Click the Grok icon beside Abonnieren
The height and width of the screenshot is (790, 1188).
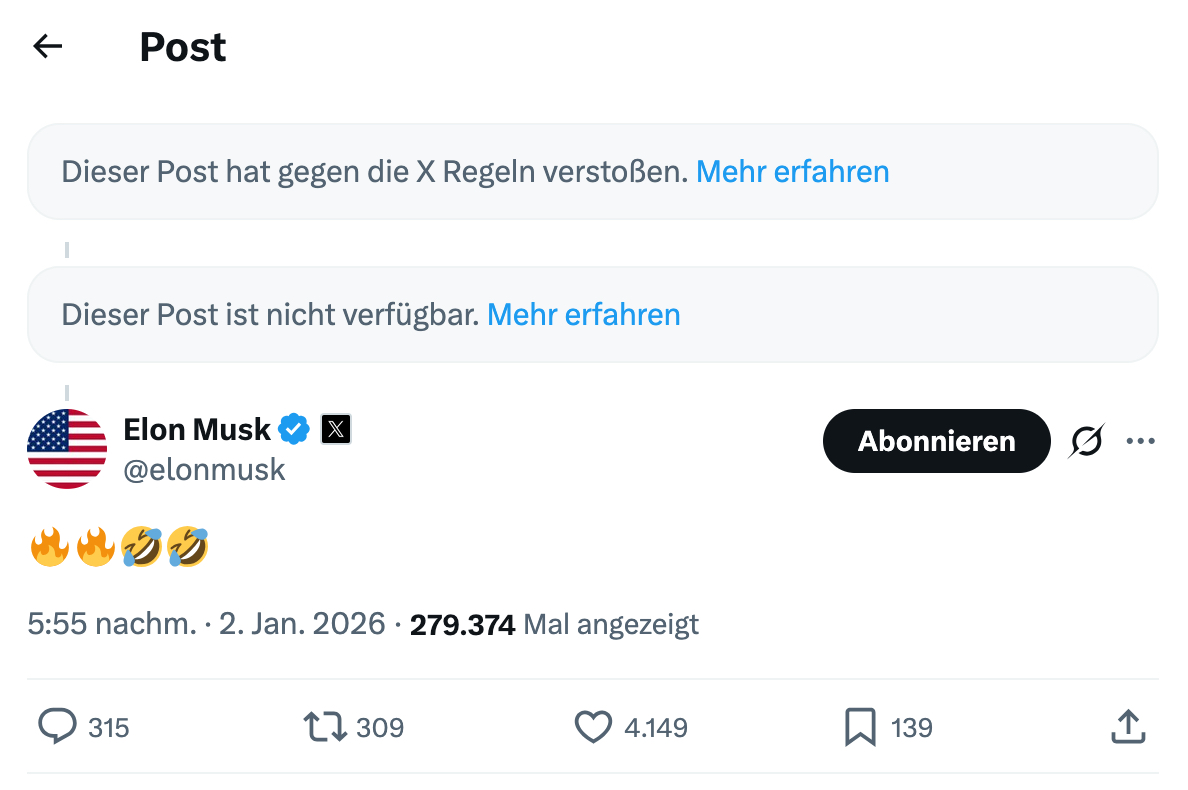tap(1087, 441)
